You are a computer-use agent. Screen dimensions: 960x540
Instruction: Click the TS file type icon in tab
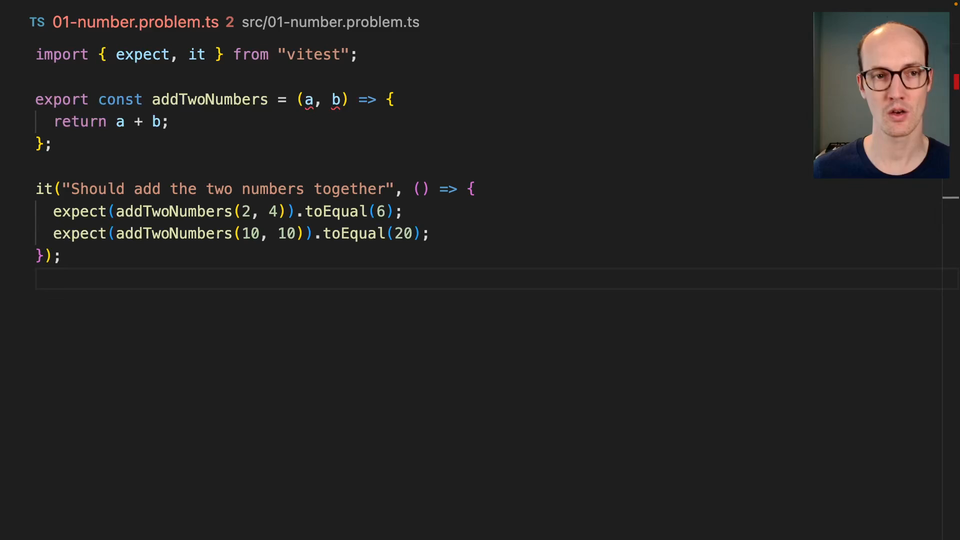pyautogui.click(x=37, y=23)
